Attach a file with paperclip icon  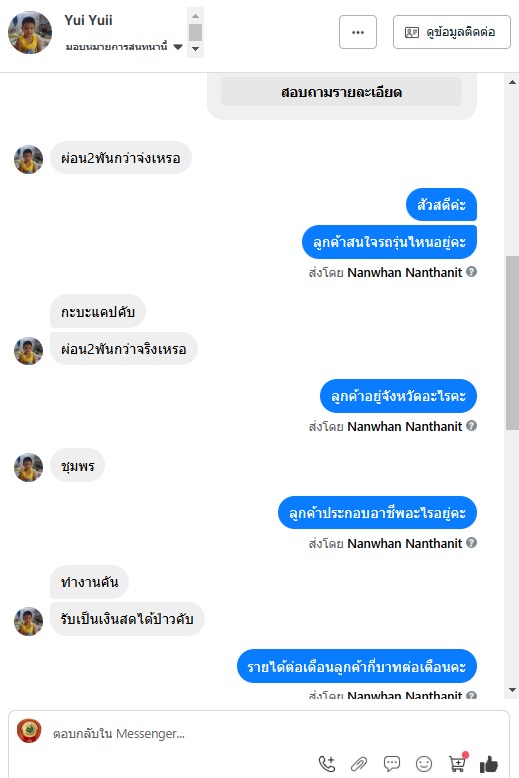359,764
